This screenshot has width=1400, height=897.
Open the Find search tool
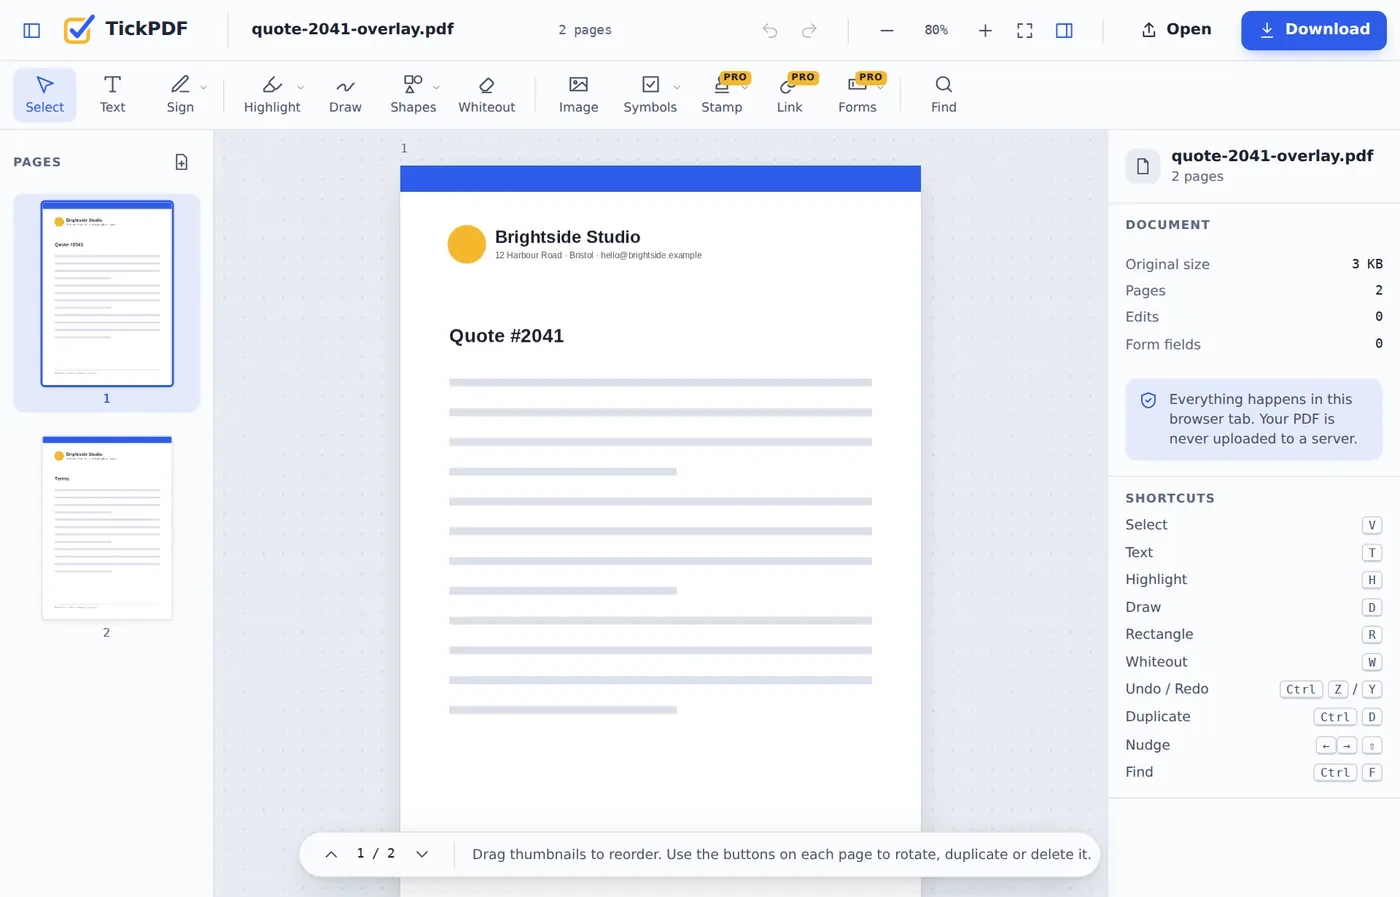[x=943, y=94]
